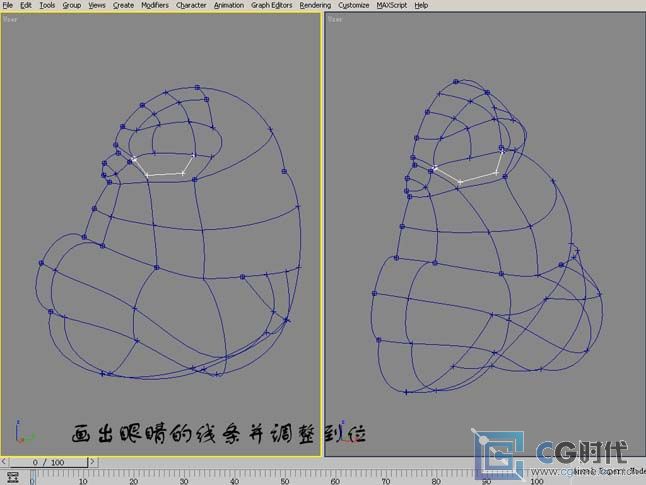
Task: Open the File menu
Action: click(x=7, y=5)
